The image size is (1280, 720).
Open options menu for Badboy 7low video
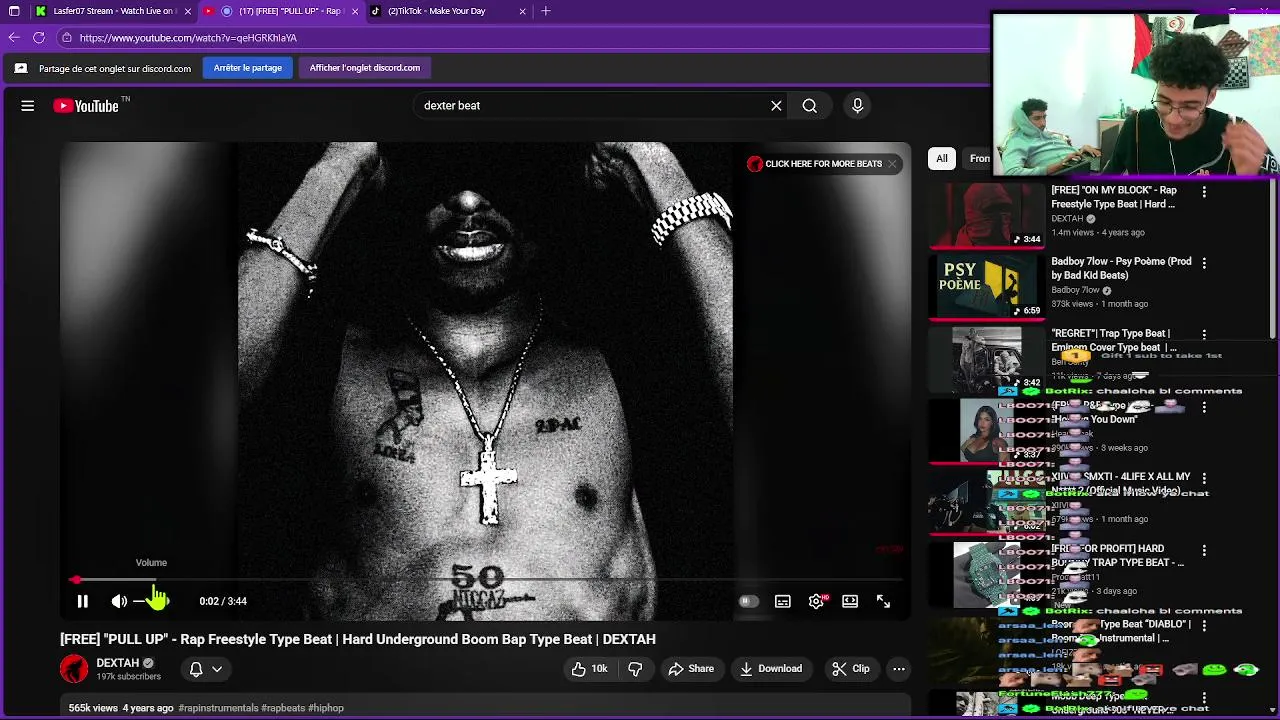(x=1204, y=263)
